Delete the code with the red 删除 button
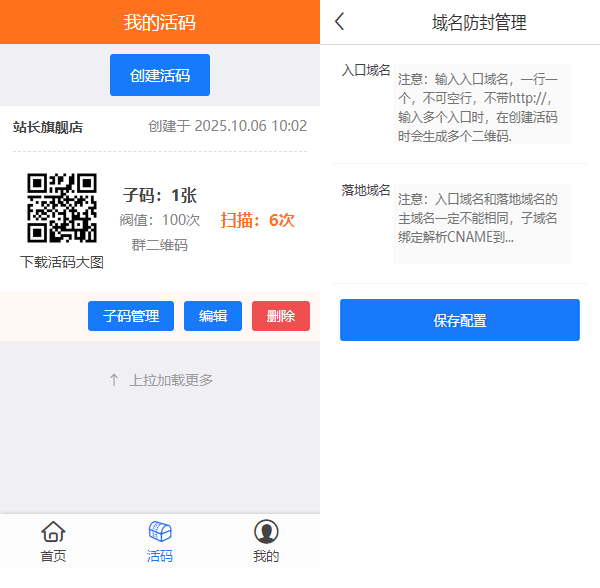This screenshot has width=600, height=588. click(x=281, y=316)
